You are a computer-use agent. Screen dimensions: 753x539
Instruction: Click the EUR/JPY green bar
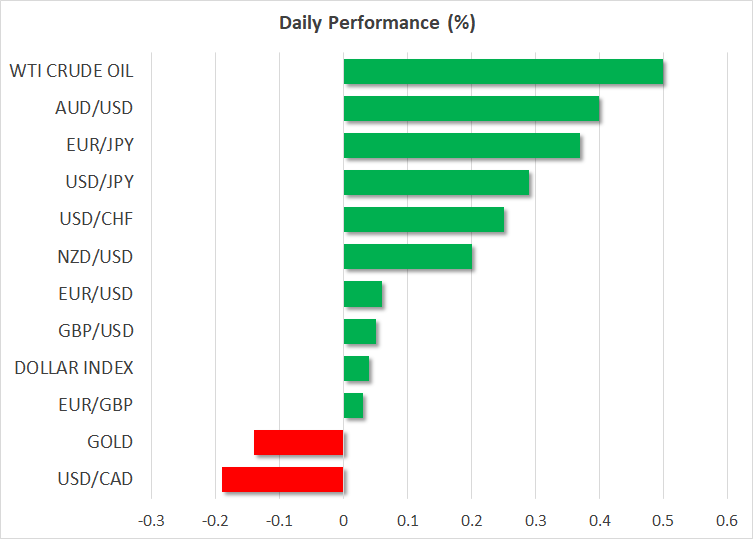461,146
